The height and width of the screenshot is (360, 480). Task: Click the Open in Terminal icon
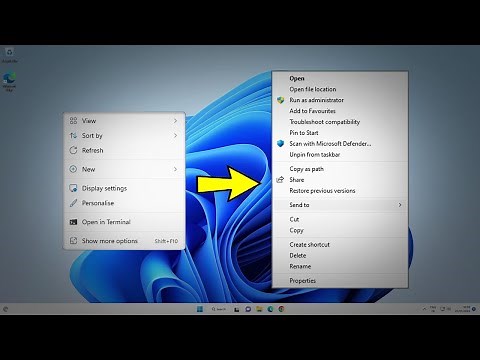point(73,222)
